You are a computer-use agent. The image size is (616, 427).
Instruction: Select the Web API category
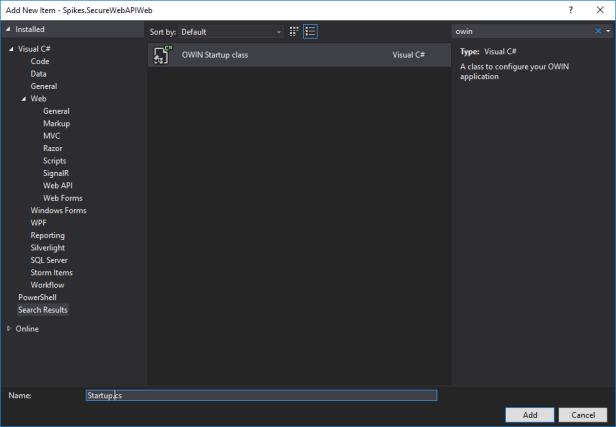(x=58, y=186)
